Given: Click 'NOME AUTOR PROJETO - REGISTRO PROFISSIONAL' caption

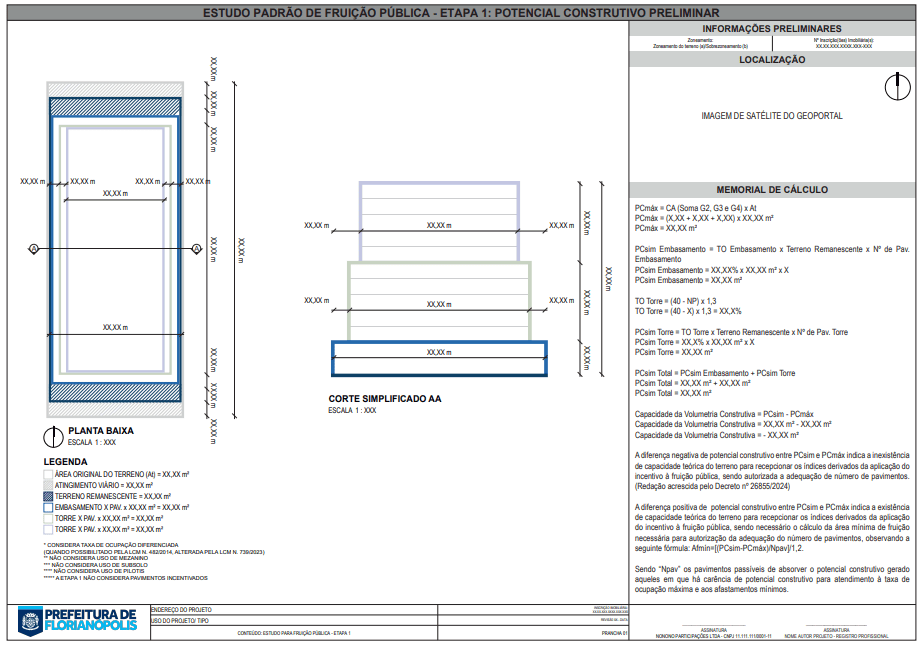Looking at the screenshot, I should pyautogui.click(x=836, y=637).
